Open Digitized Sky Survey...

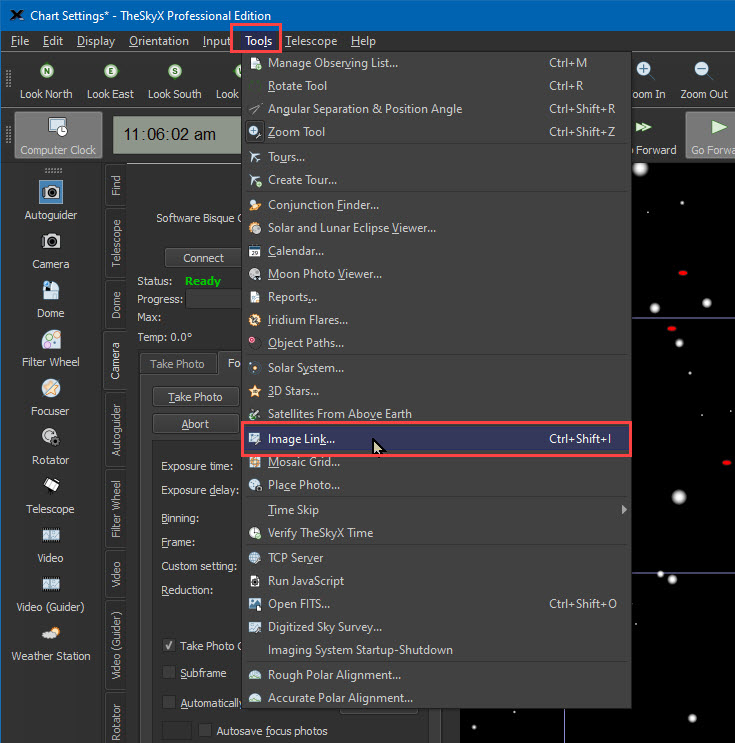point(436,627)
